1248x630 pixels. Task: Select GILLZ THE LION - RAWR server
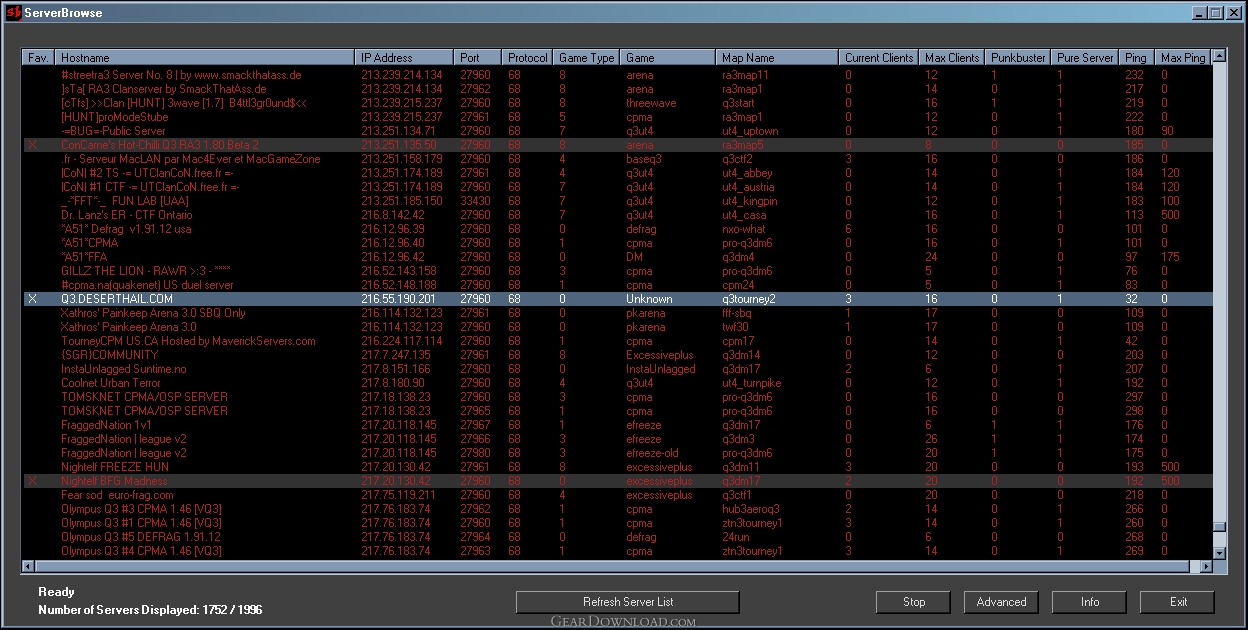coord(617,271)
